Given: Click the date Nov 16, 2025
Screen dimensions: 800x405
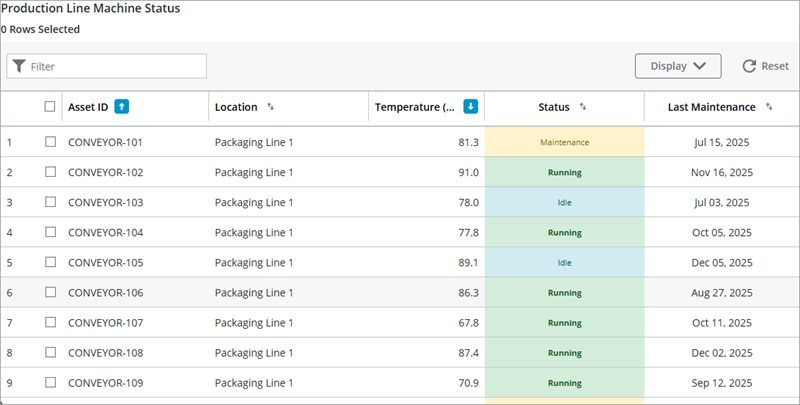Looking at the screenshot, I should pyautogui.click(x=721, y=172).
